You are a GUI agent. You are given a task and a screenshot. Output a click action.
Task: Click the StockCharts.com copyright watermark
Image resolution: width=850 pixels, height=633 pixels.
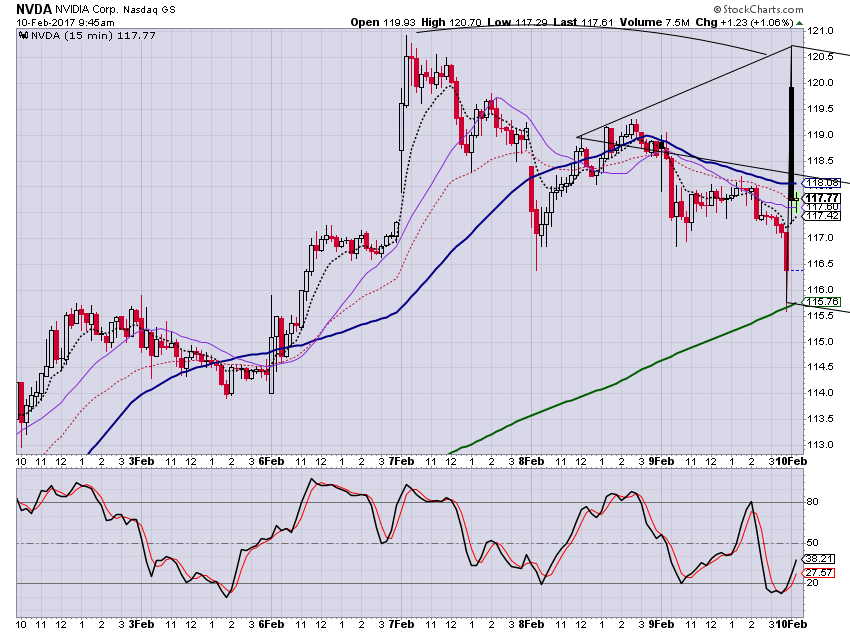click(758, 9)
